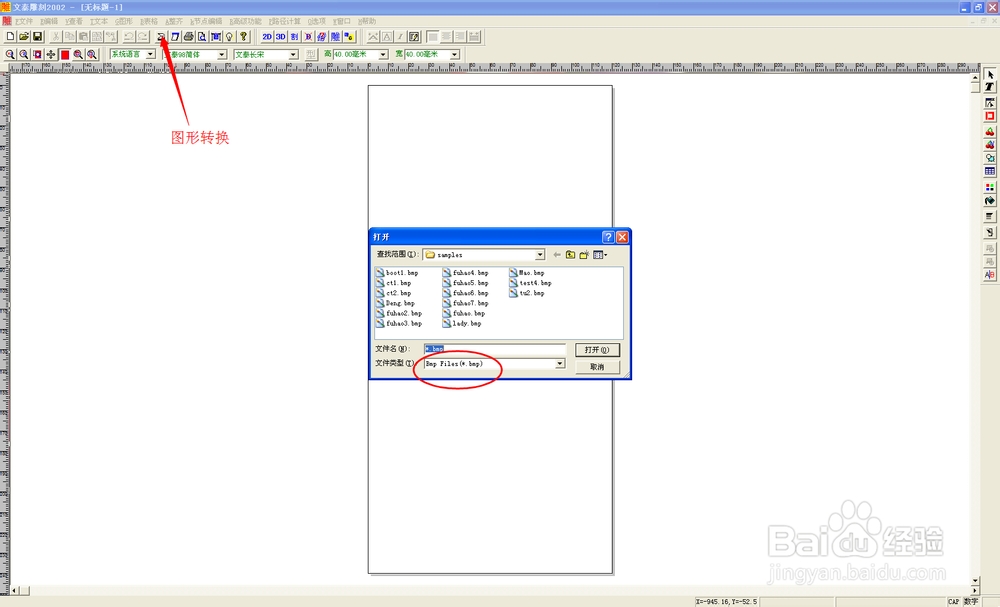Select file ct1.bmp
Image resolution: width=1000 pixels, height=607 pixels.
pos(393,283)
